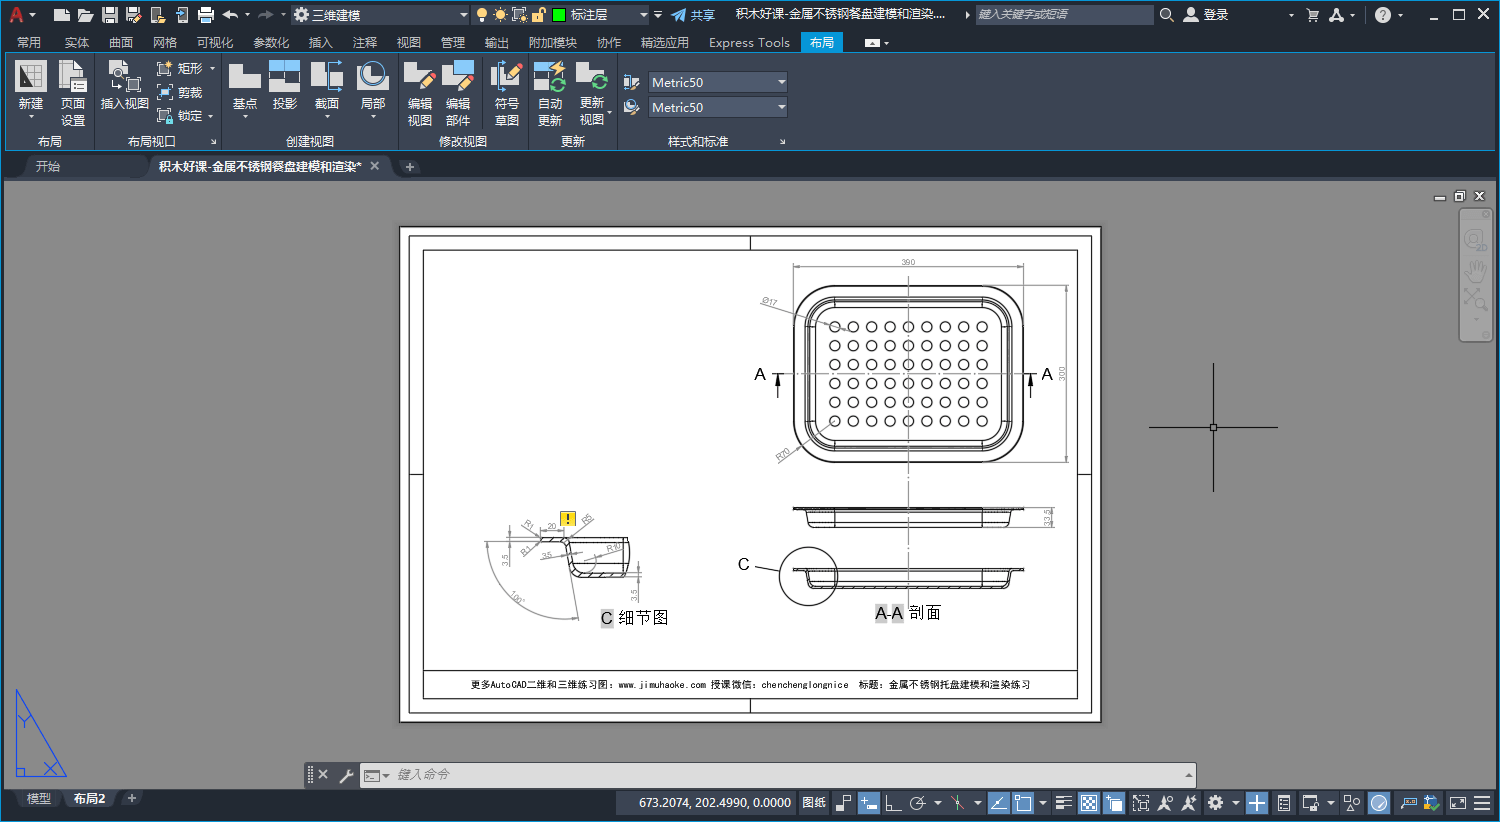Select Projected view (投影) tool
The image size is (1500, 822).
tap(285, 78)
